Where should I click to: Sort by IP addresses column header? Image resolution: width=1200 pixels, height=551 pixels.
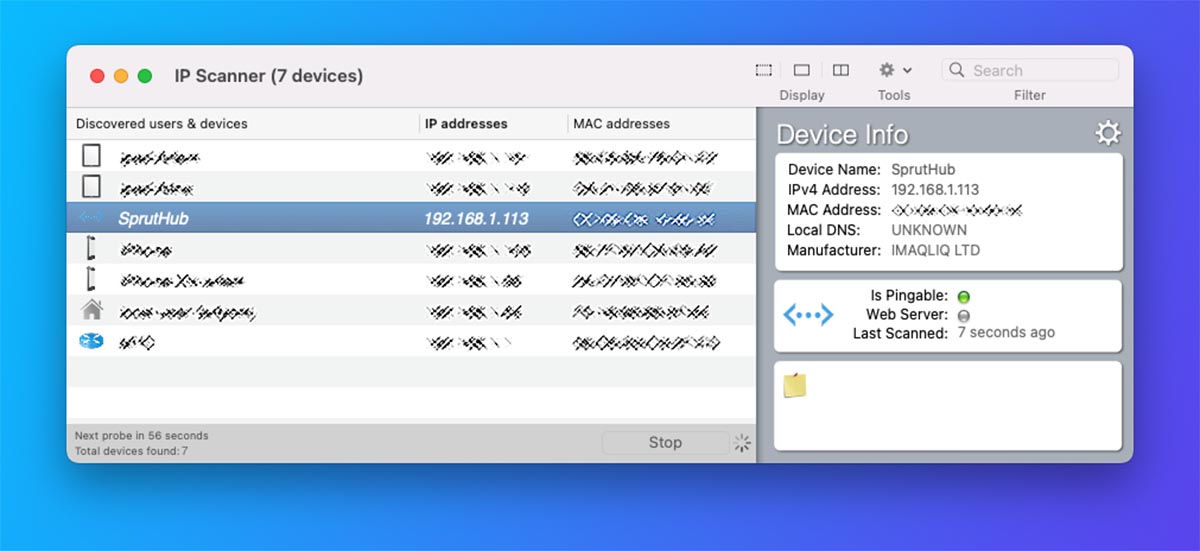tap(466, 124)
